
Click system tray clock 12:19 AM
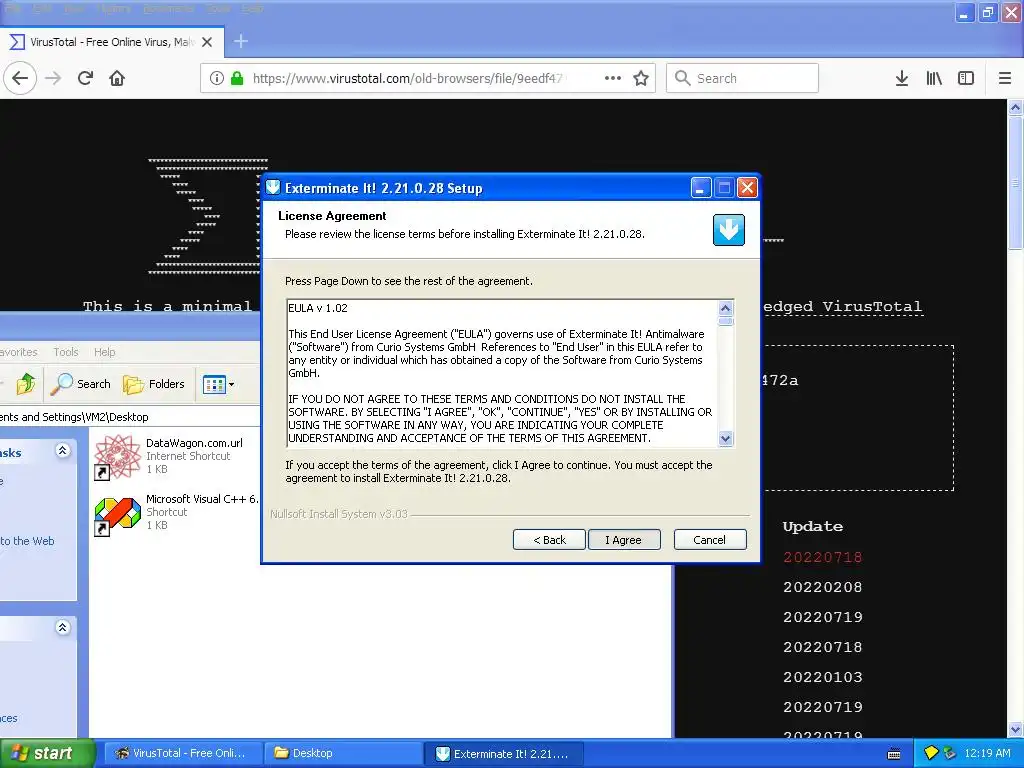(x=987, y=754)
